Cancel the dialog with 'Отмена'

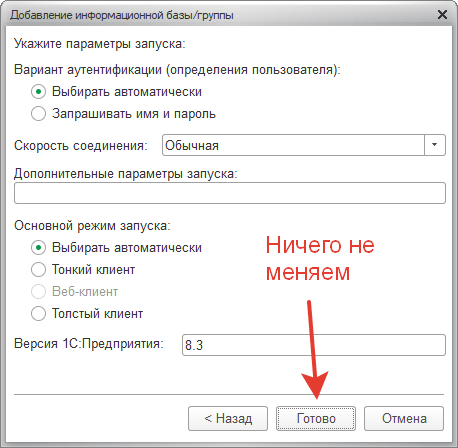(404, 418)
